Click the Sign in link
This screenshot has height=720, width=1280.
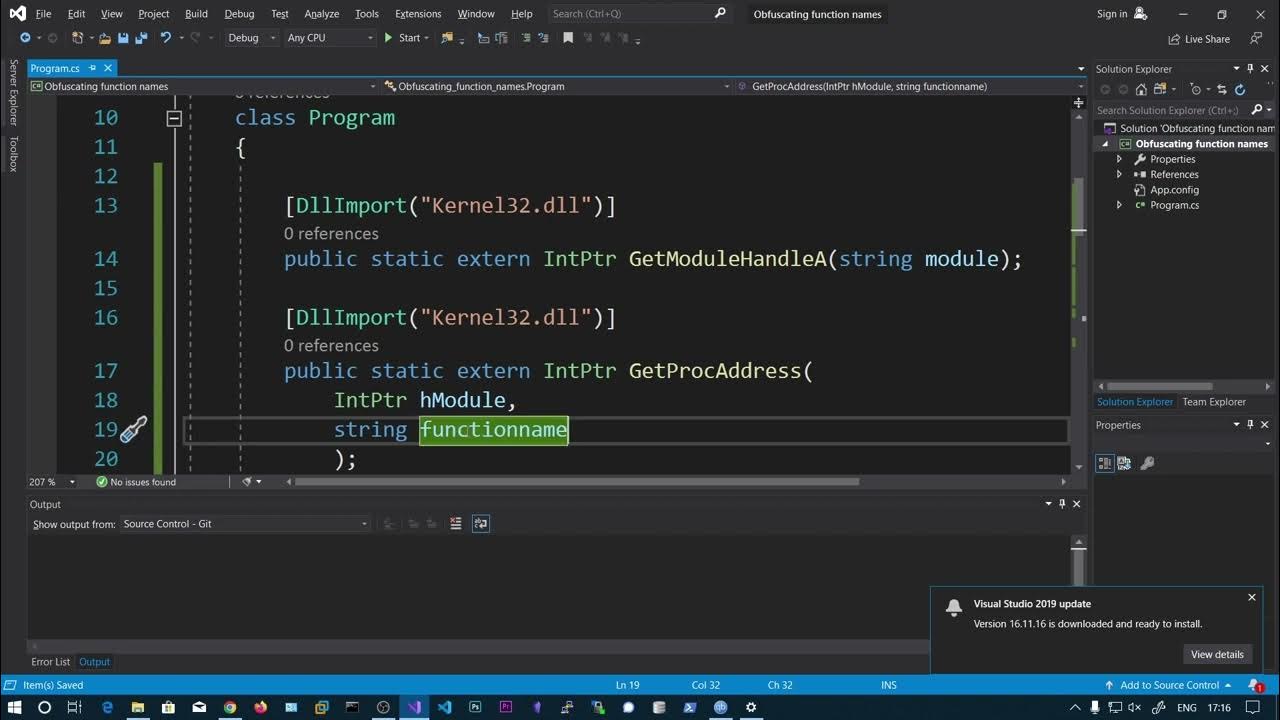[1111, 14]
